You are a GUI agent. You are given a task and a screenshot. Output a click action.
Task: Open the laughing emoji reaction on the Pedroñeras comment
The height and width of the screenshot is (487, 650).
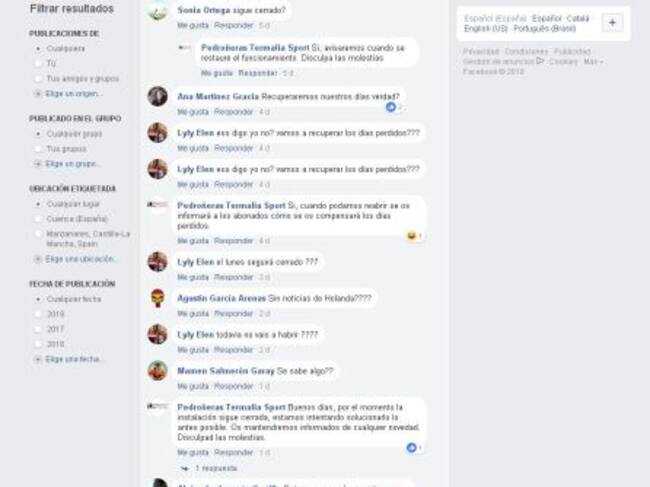(412, 236)
